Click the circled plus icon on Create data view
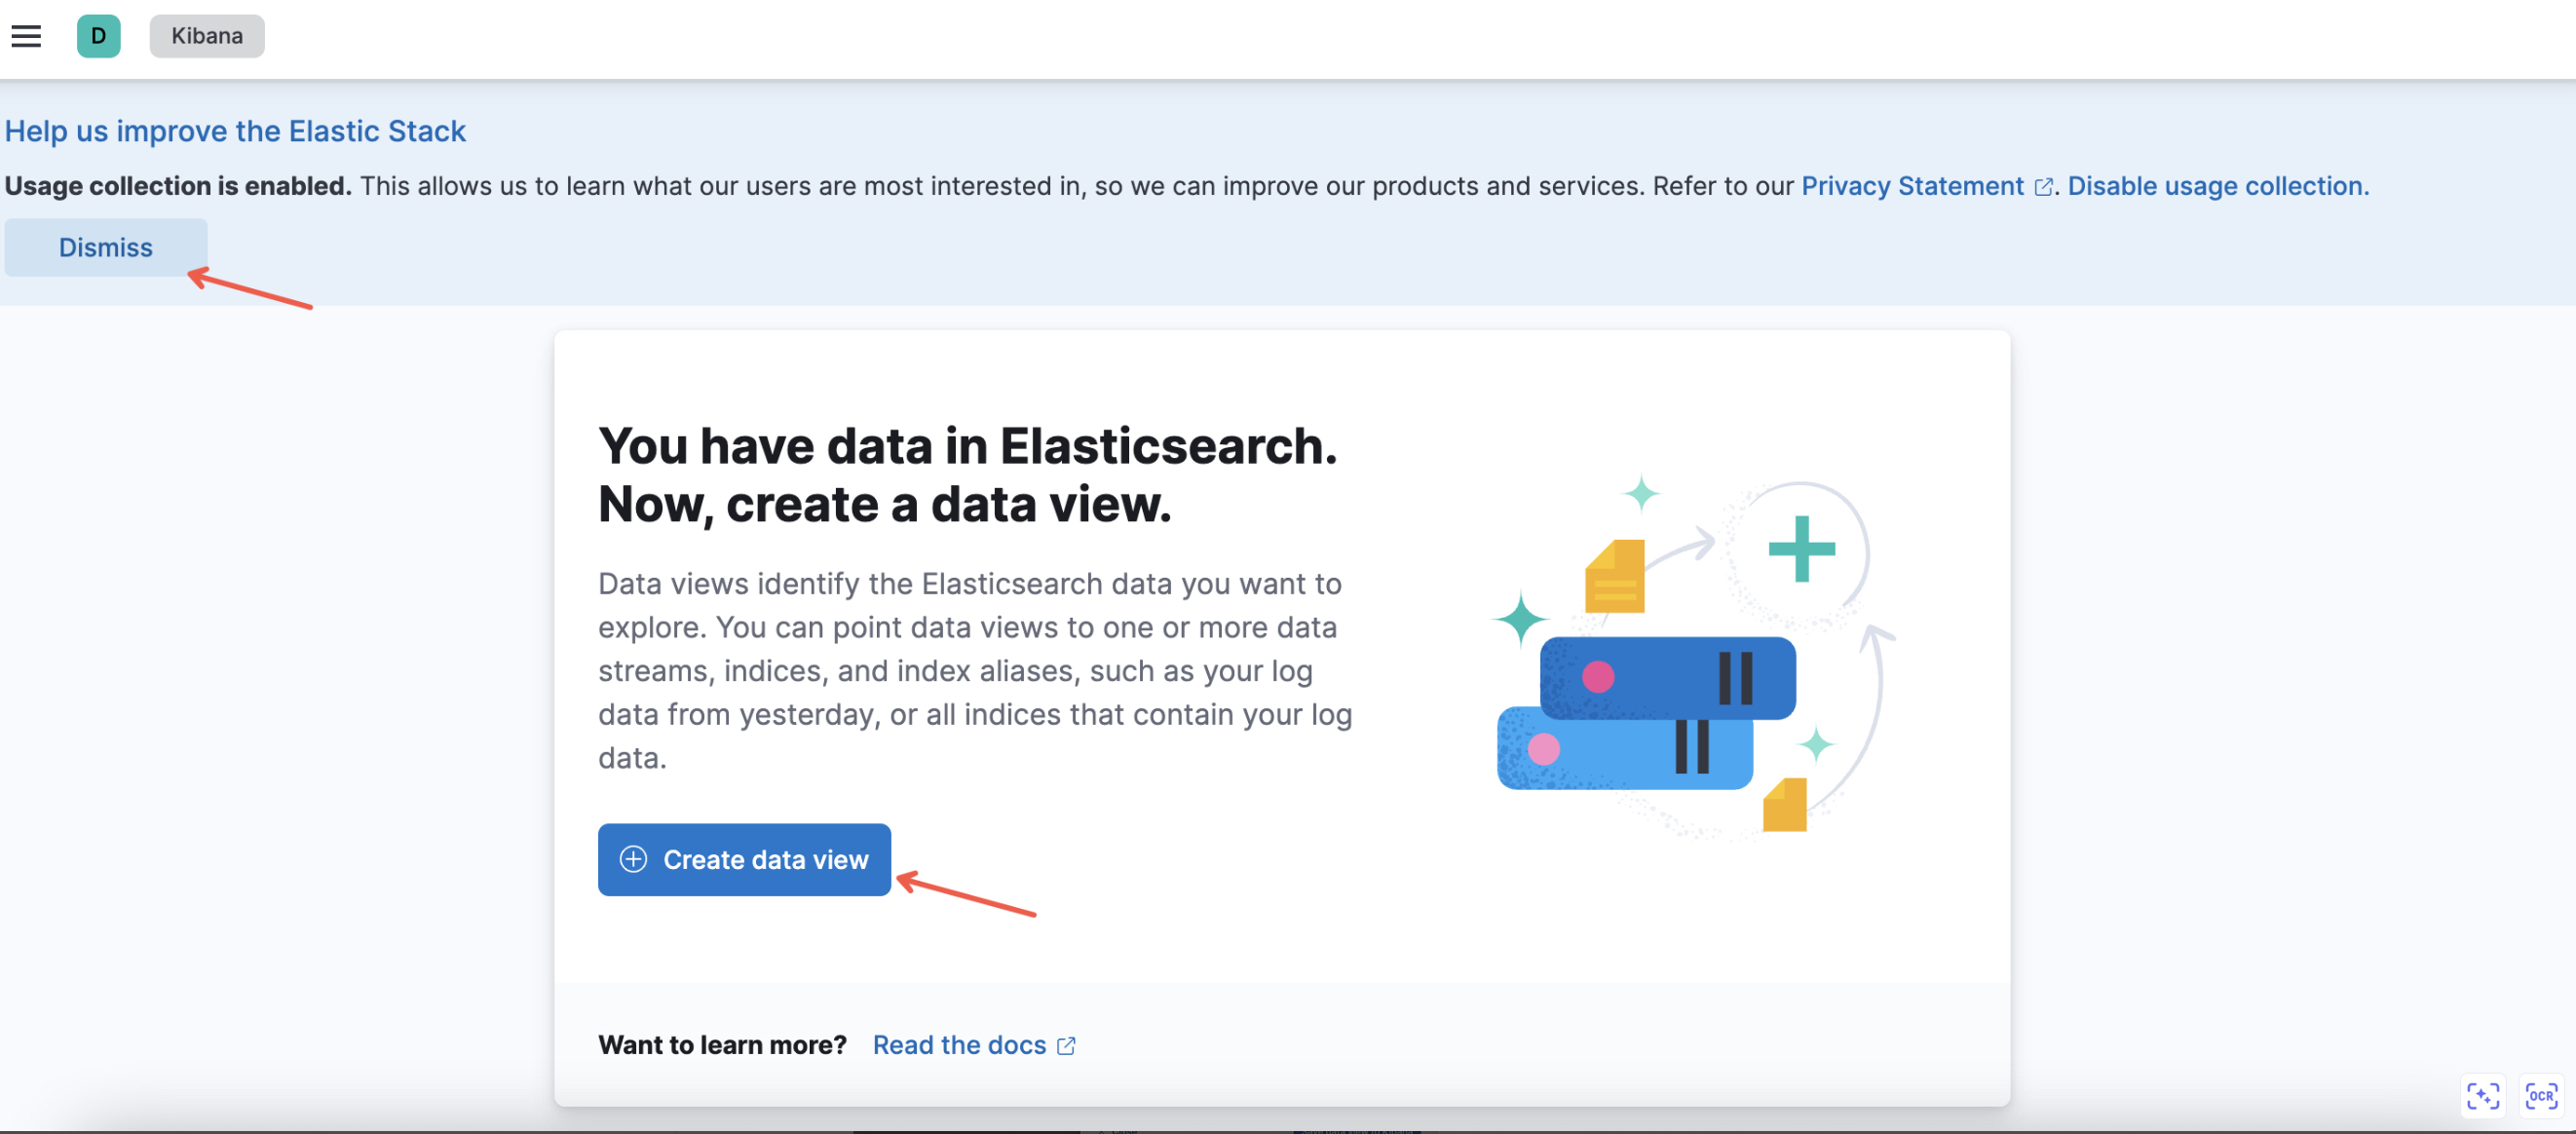 (633, 859)
